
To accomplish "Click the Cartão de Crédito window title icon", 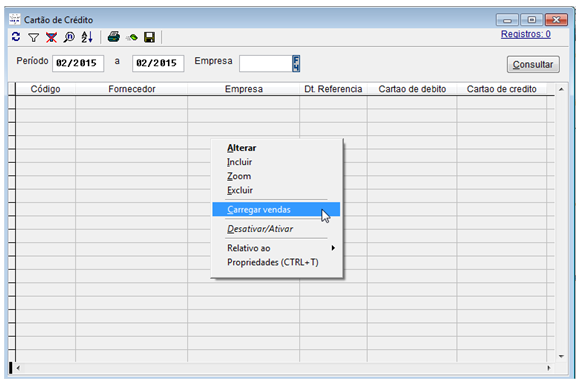I will pos(15,19).
